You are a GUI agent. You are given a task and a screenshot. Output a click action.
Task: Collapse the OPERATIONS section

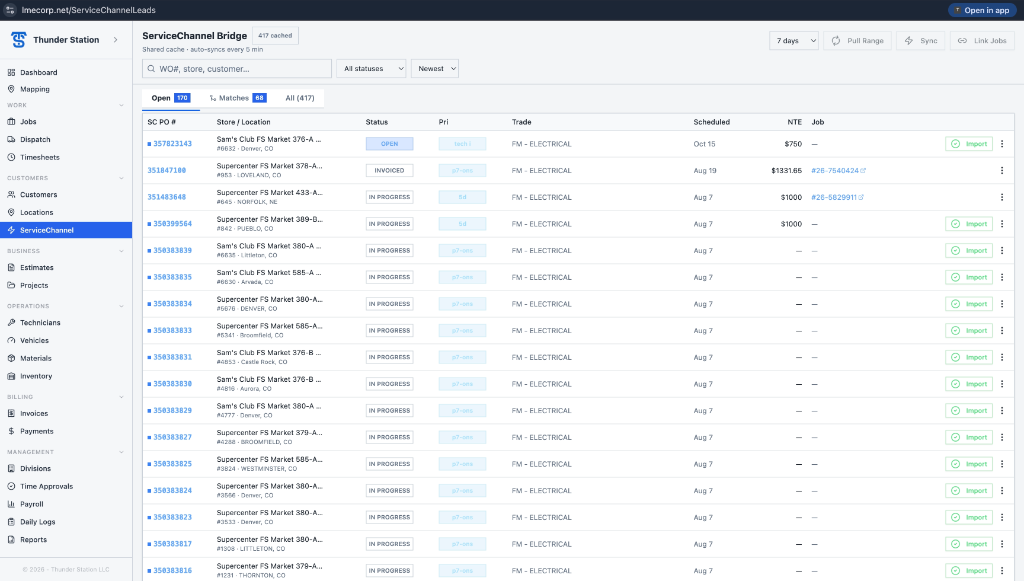[x=121, y=306]
